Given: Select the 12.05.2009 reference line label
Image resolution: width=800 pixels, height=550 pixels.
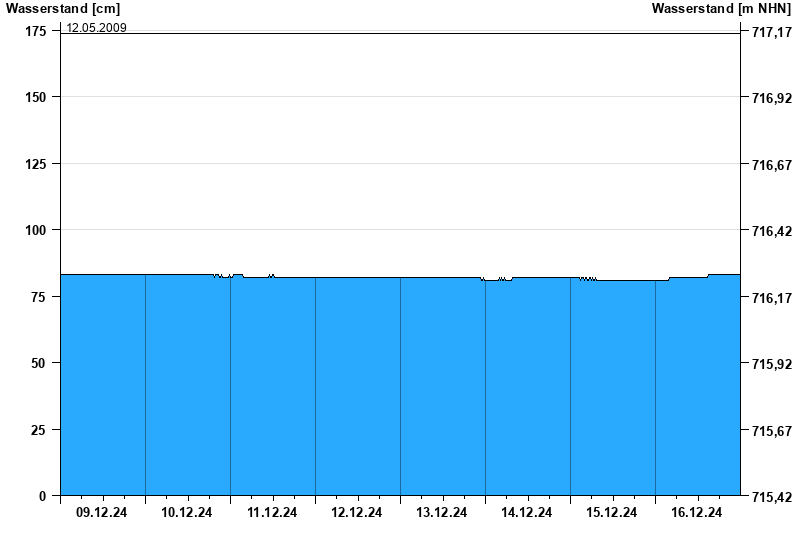Looking at the screenshot, I should [96, 28].
